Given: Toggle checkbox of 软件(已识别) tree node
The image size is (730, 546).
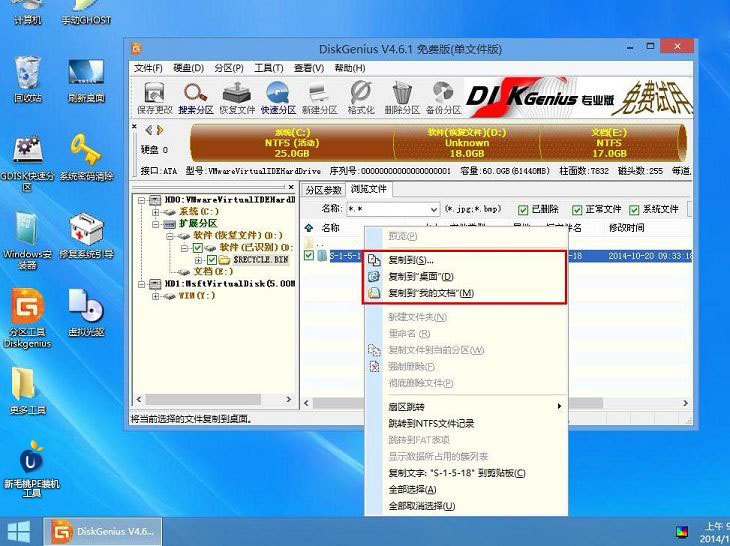Looking at the screenshot, I should [197, 248].
